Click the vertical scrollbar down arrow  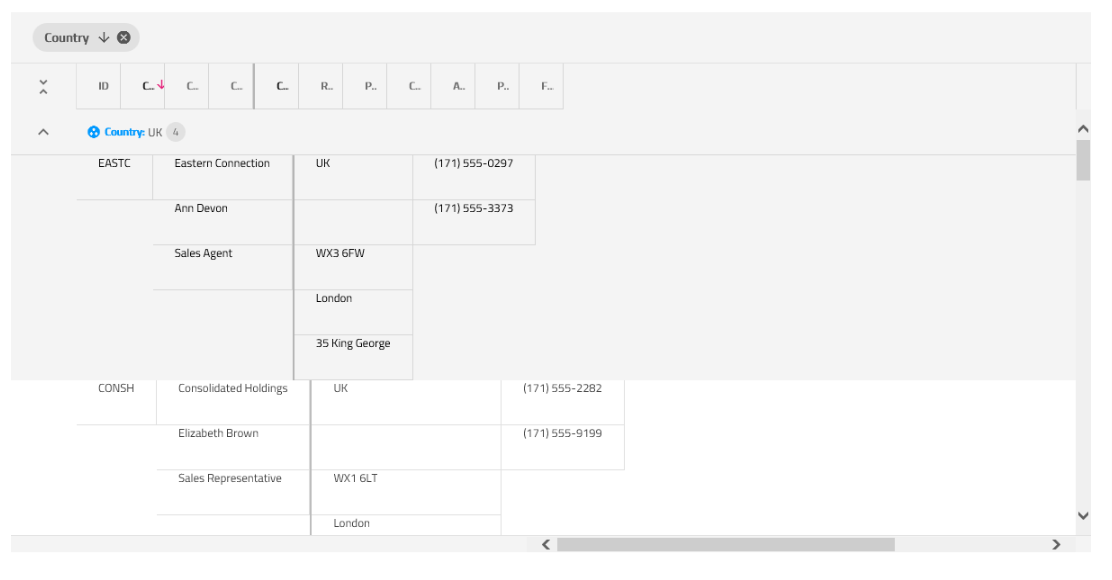1083,516
